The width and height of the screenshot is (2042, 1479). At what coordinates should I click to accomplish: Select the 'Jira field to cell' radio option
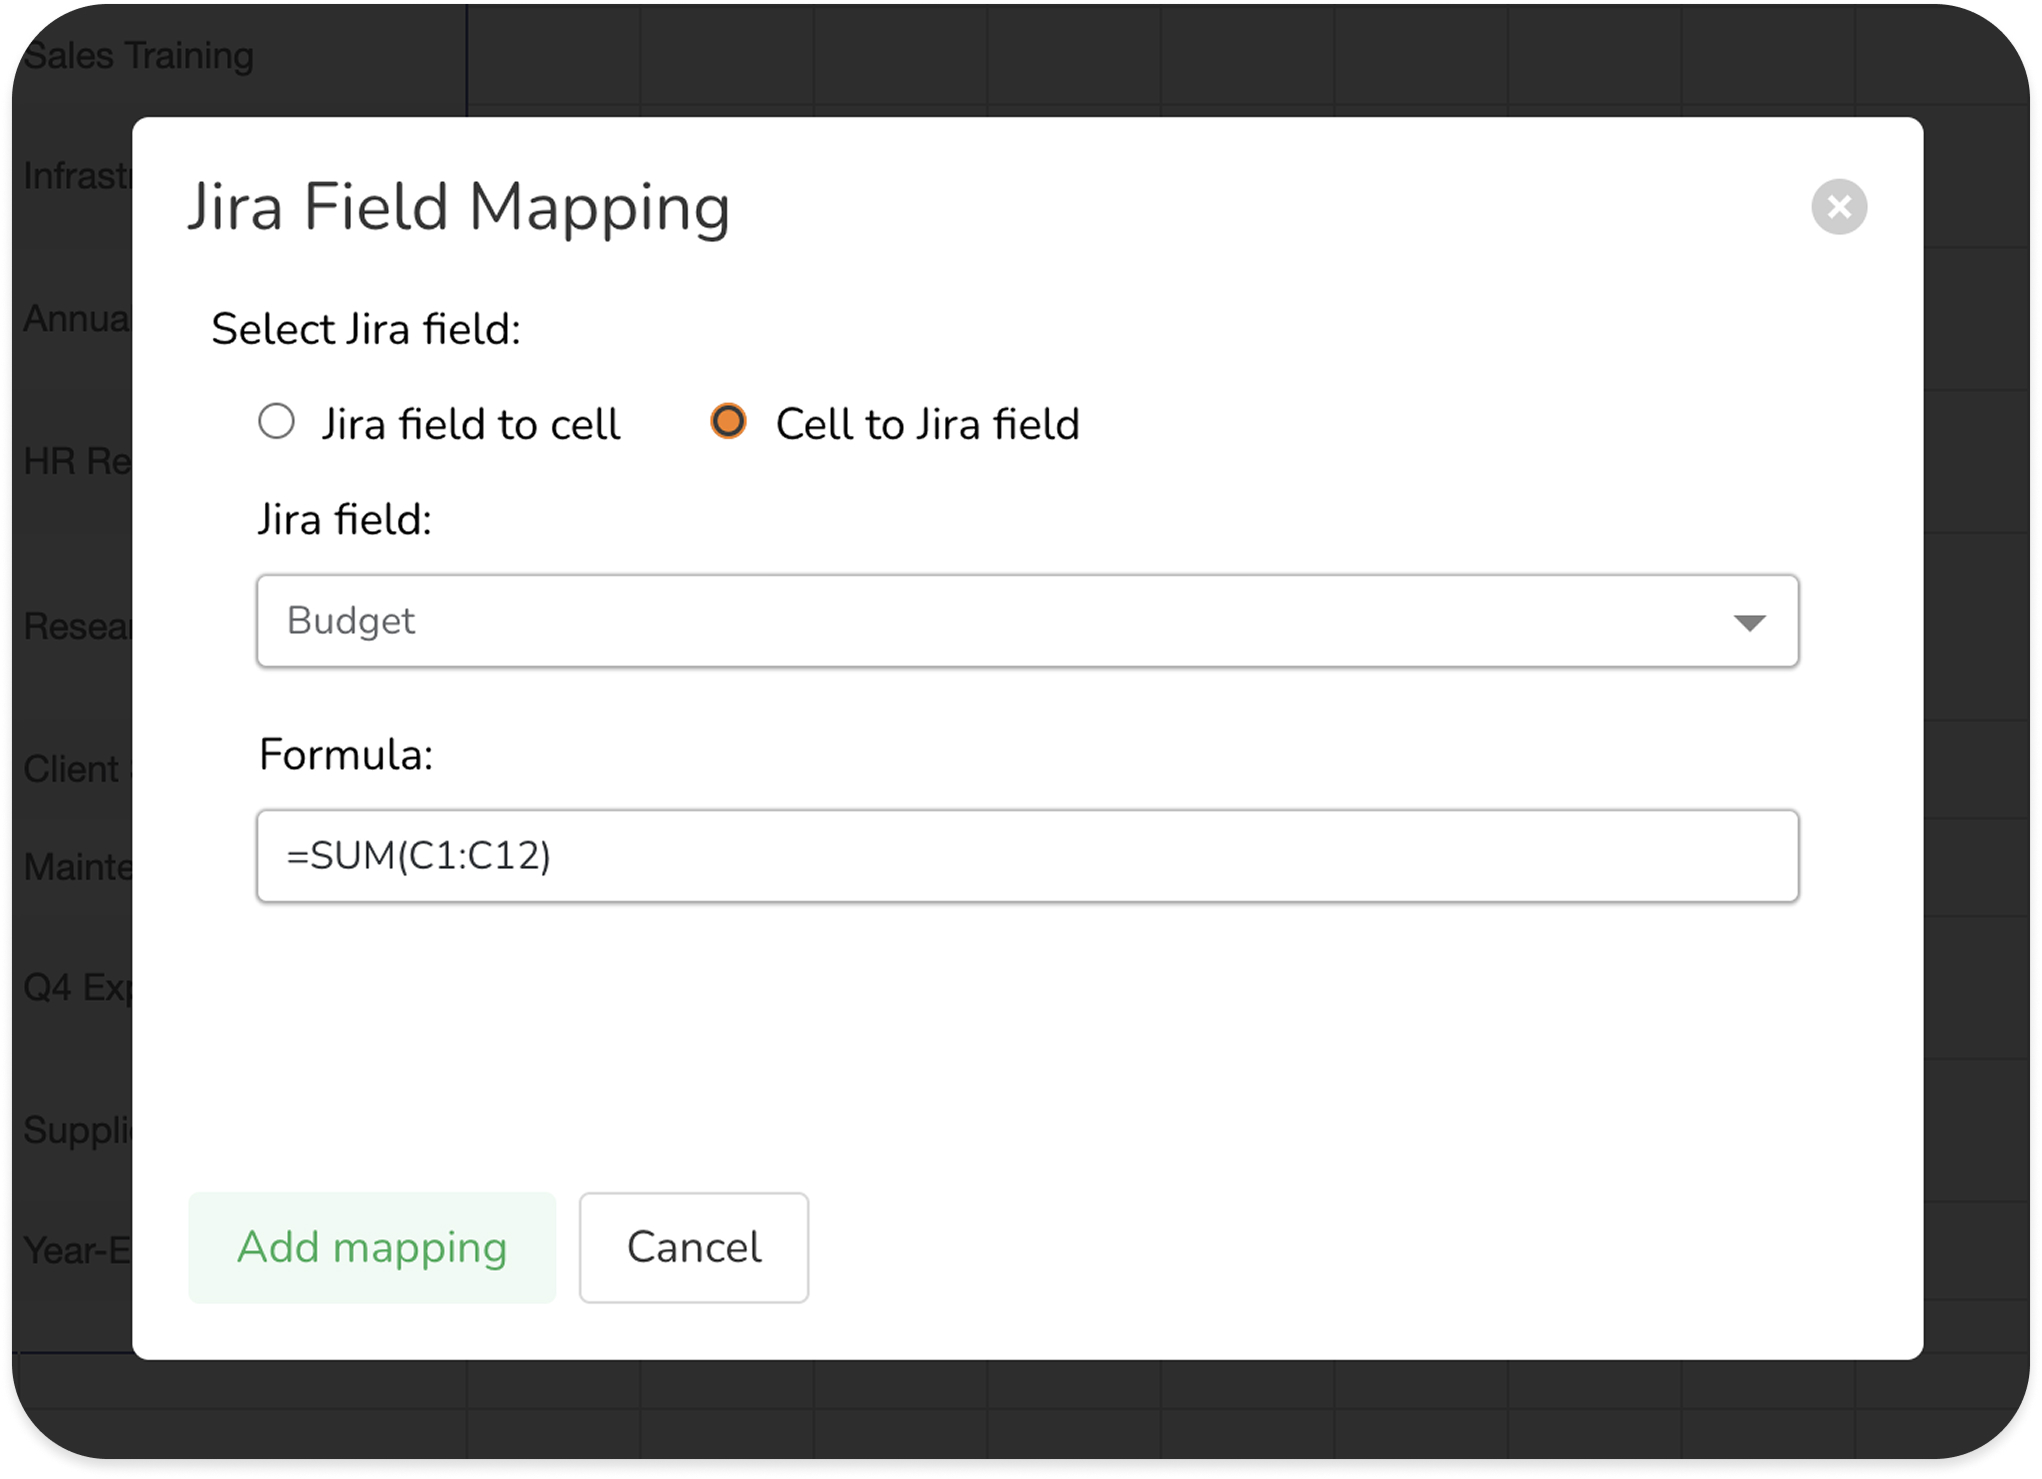(x=277, y=422)
